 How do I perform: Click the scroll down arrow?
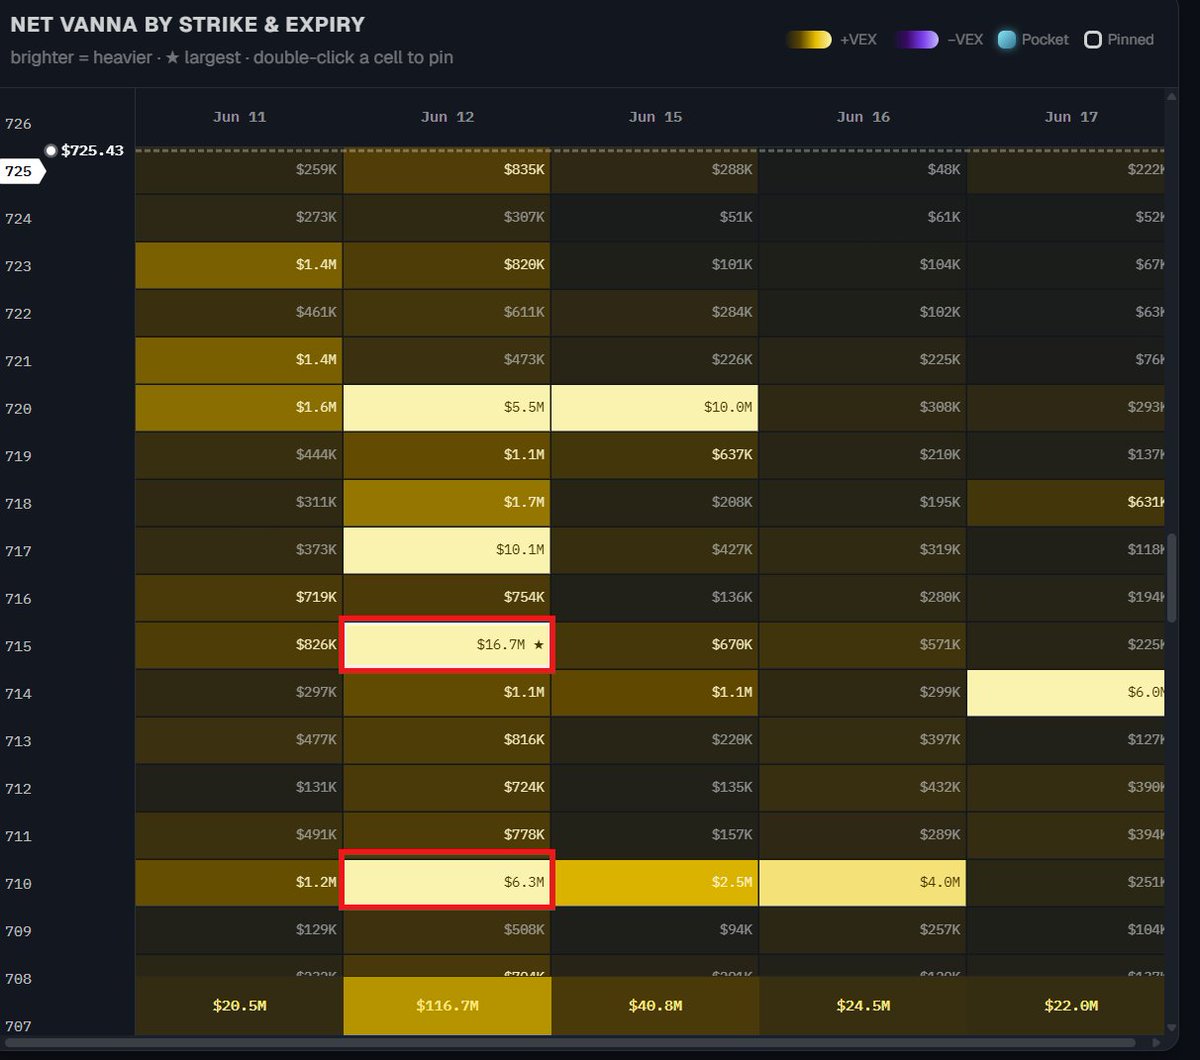click(1172, 1027)
